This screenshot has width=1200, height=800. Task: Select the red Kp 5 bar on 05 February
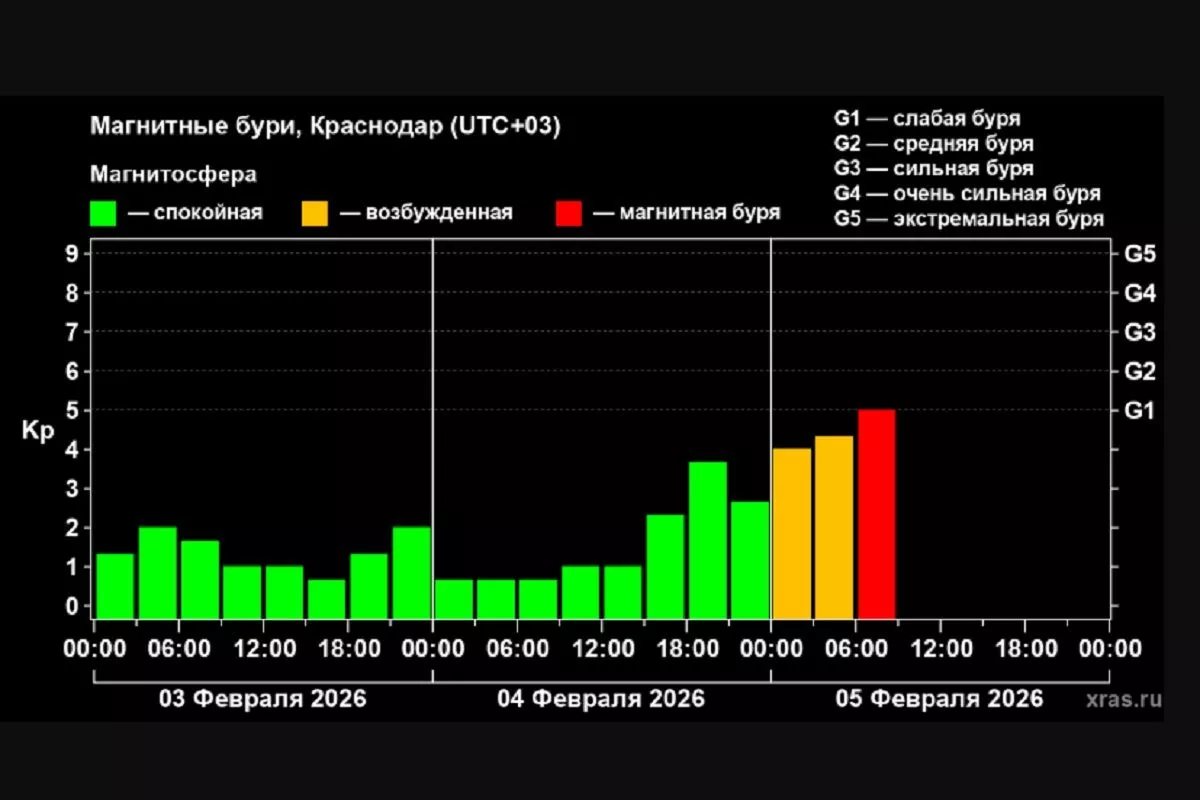coord(877,514)
